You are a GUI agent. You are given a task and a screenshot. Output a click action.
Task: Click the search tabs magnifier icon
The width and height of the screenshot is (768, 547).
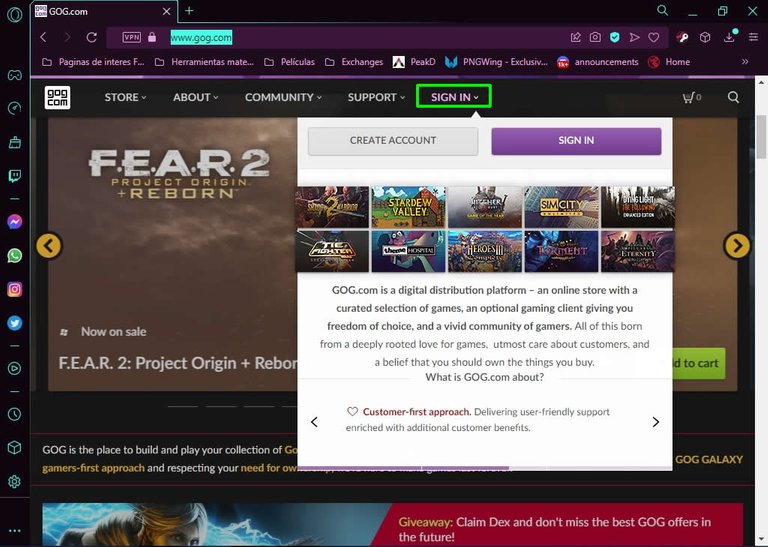[x=662, y=10]
